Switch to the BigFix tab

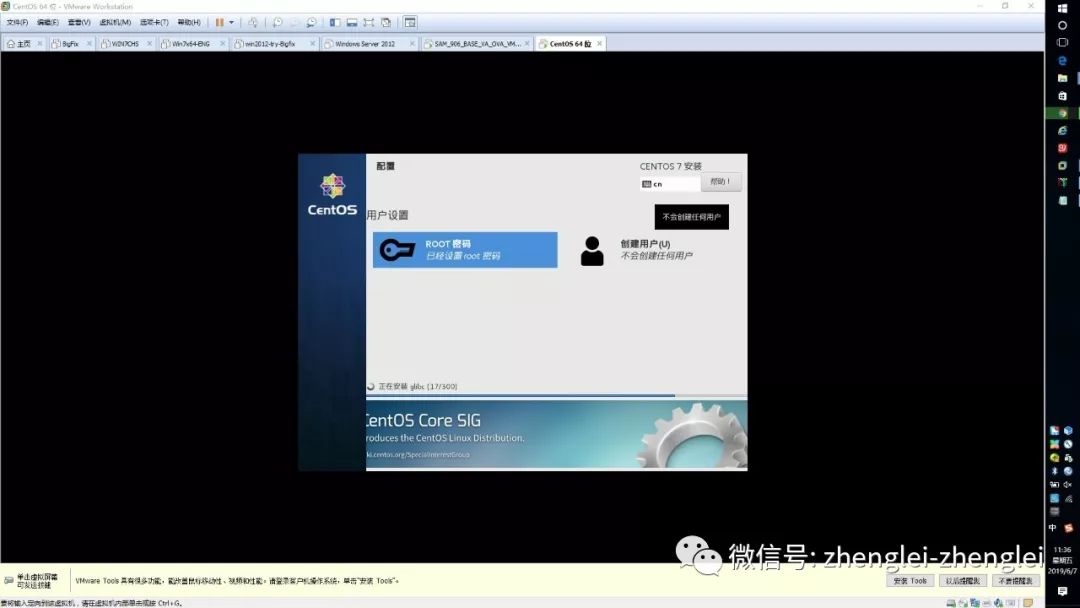coord(70,43)
